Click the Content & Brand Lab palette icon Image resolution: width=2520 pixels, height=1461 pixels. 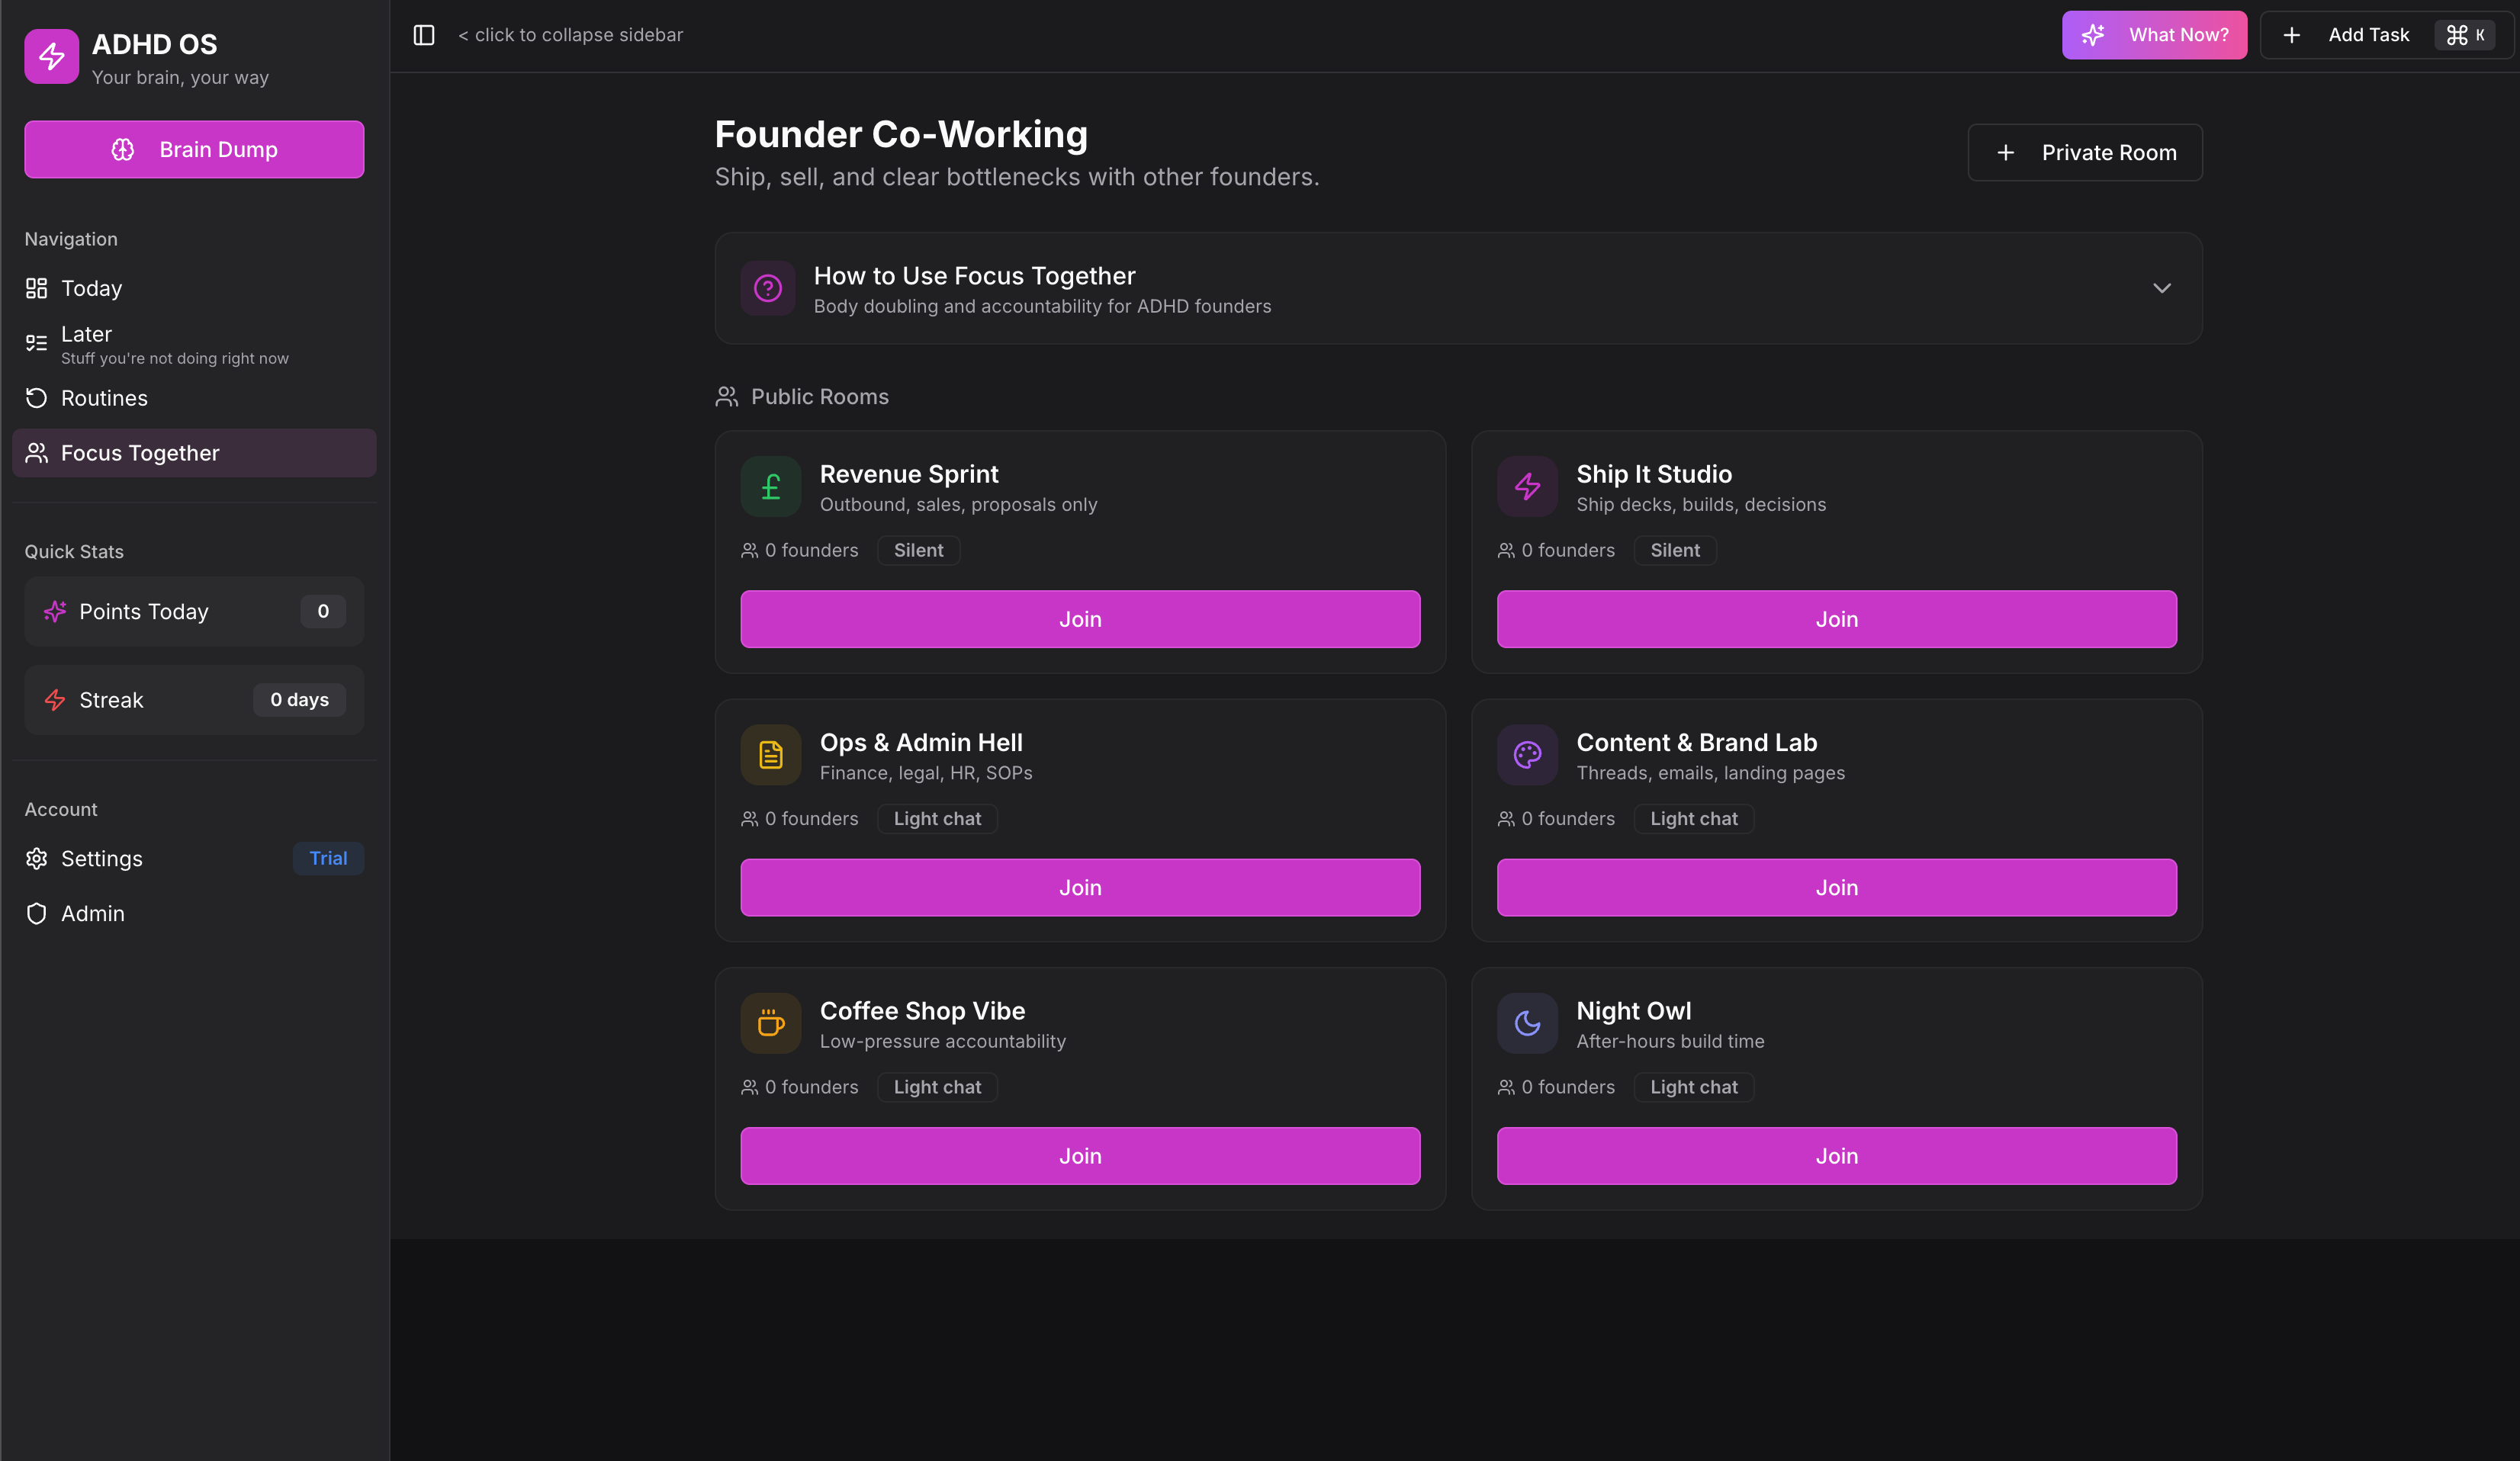tap(1527, 755)
